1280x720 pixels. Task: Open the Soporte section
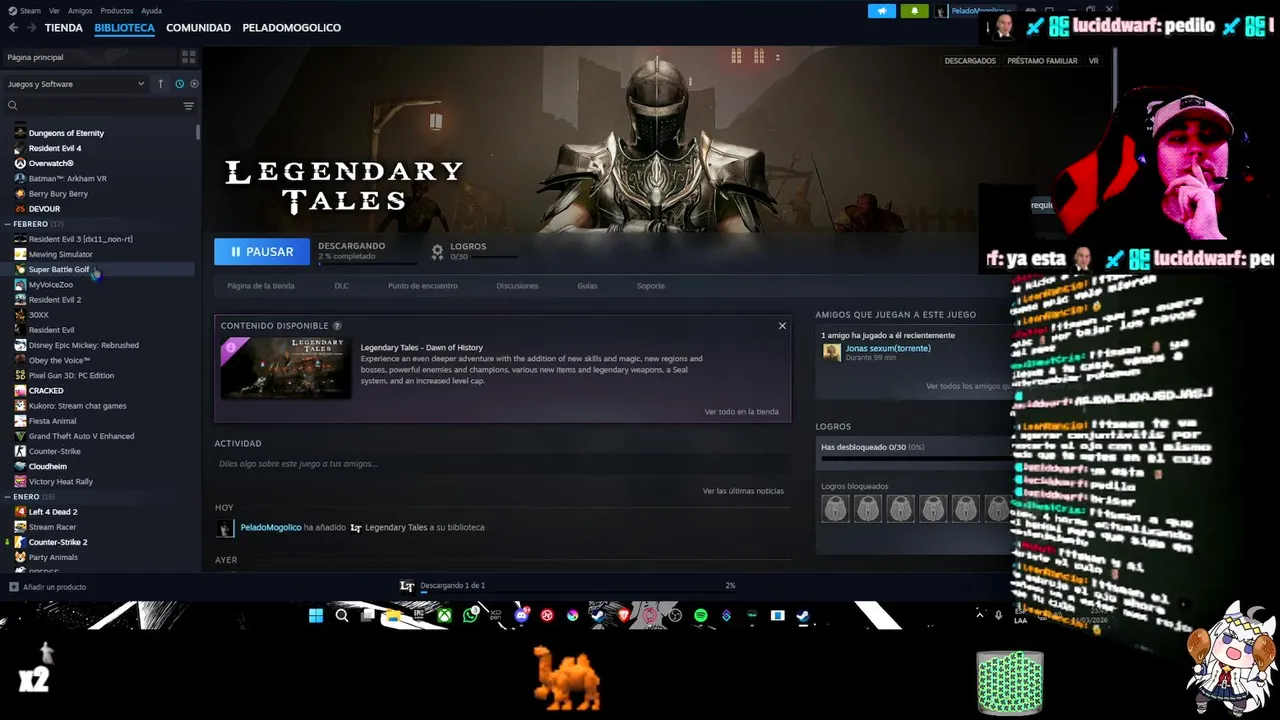click(x=651, y=286)
